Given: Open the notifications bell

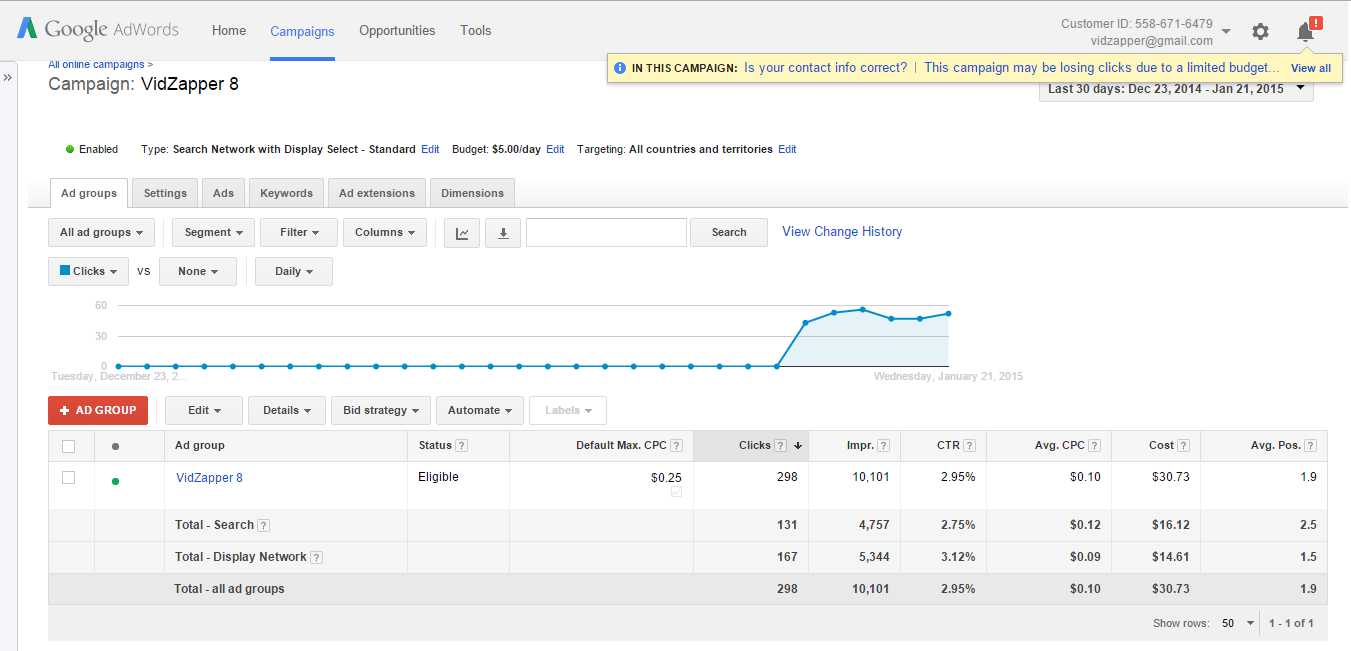Looking at the screenshot, I should 1305,32.
